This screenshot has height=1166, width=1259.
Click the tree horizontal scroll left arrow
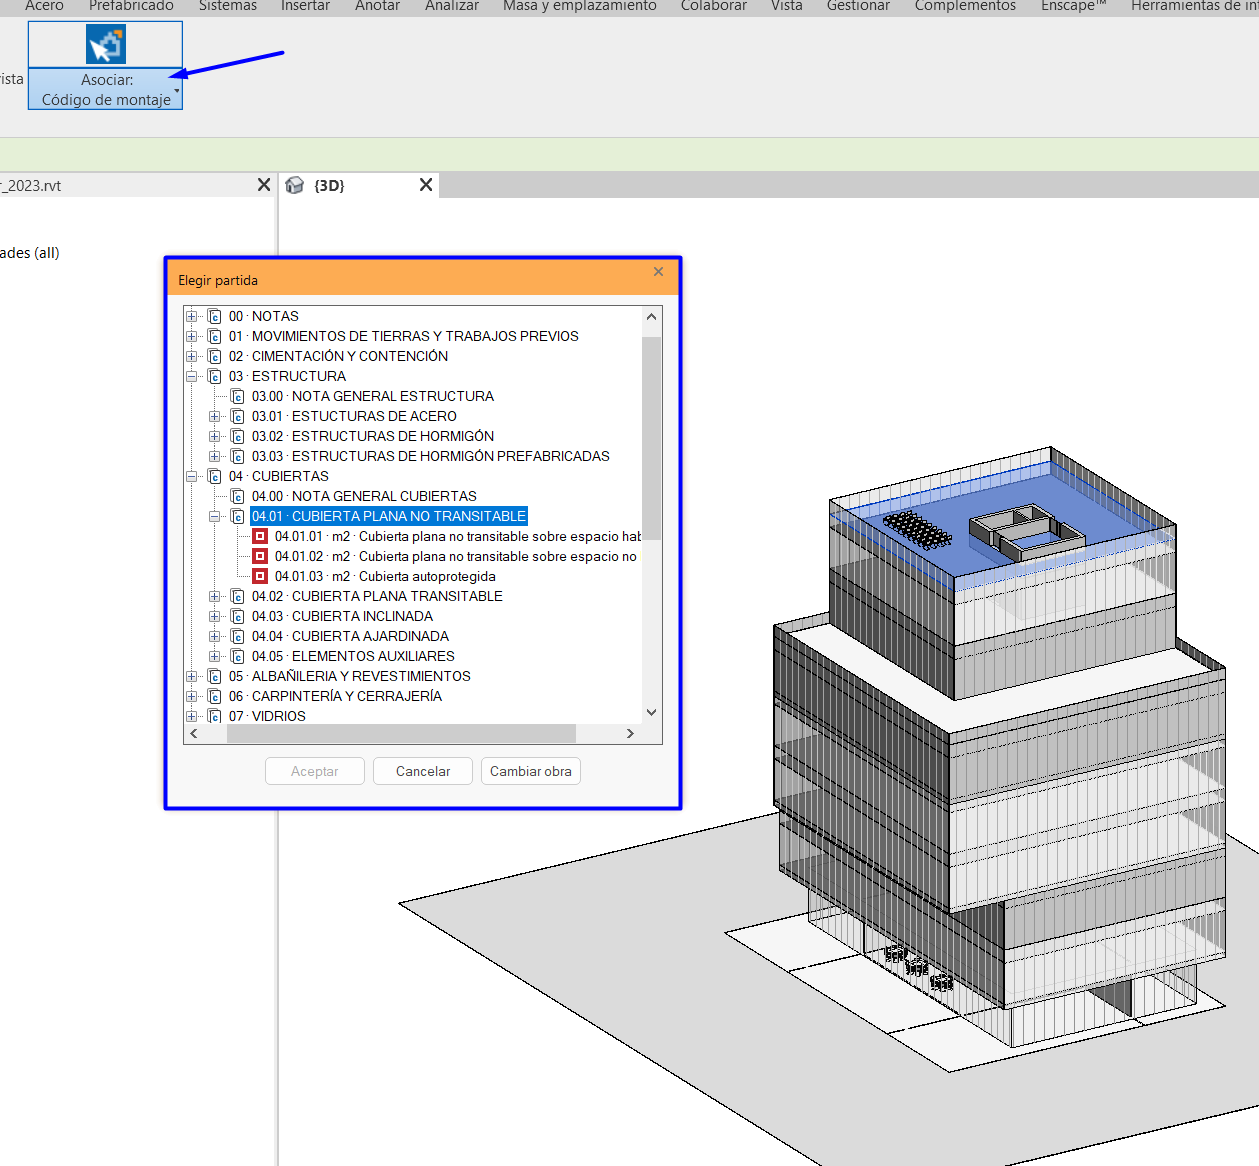click(x=194, y=733)
